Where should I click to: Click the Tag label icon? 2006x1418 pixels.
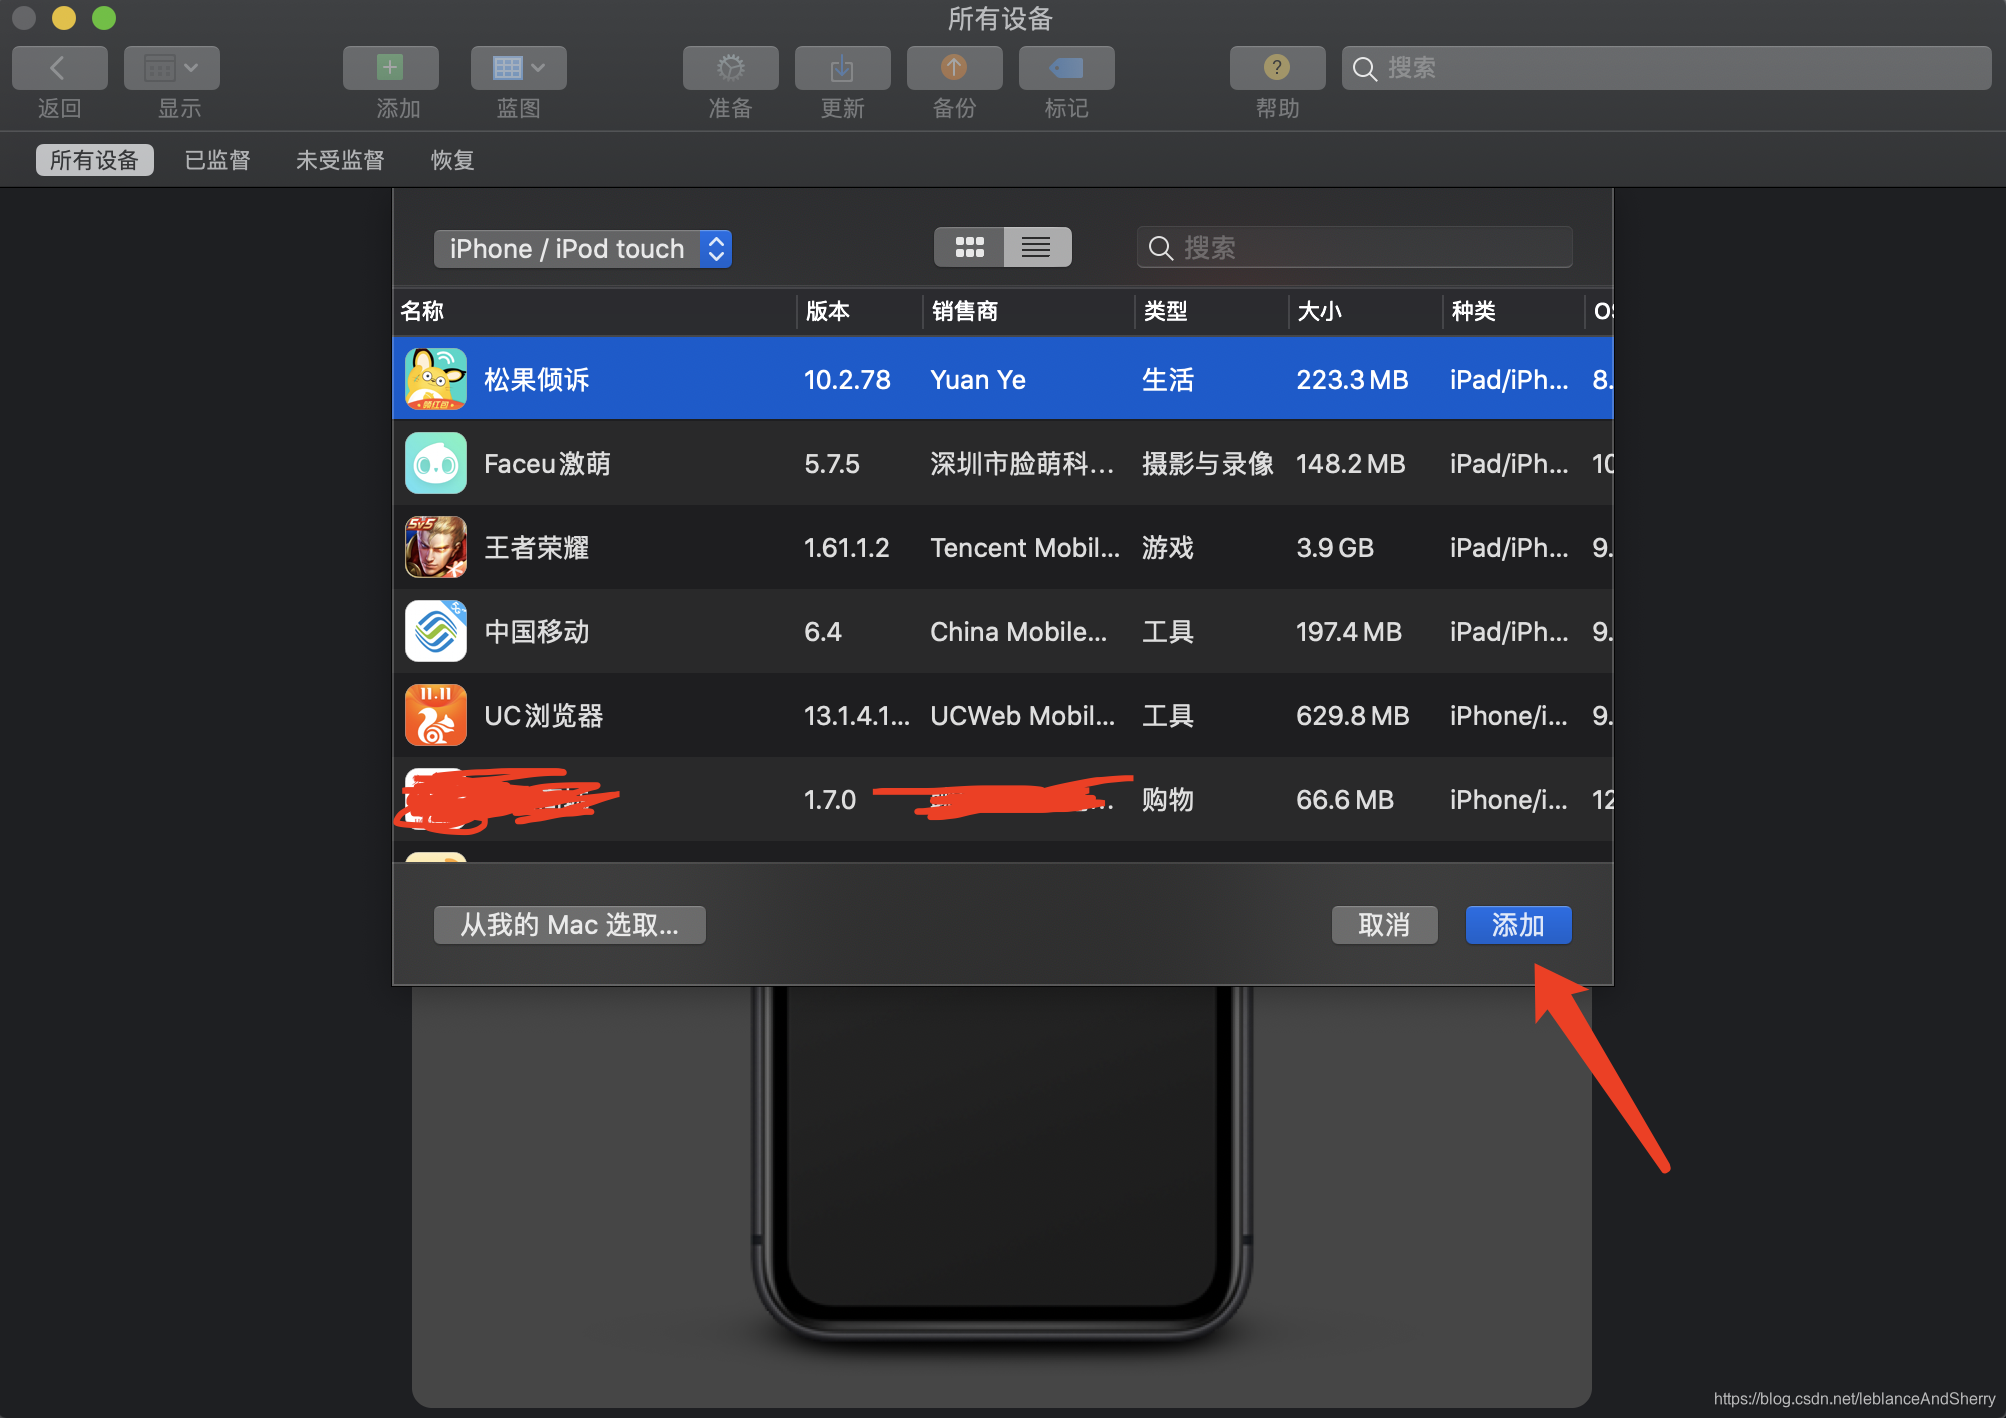[1066, 68]
